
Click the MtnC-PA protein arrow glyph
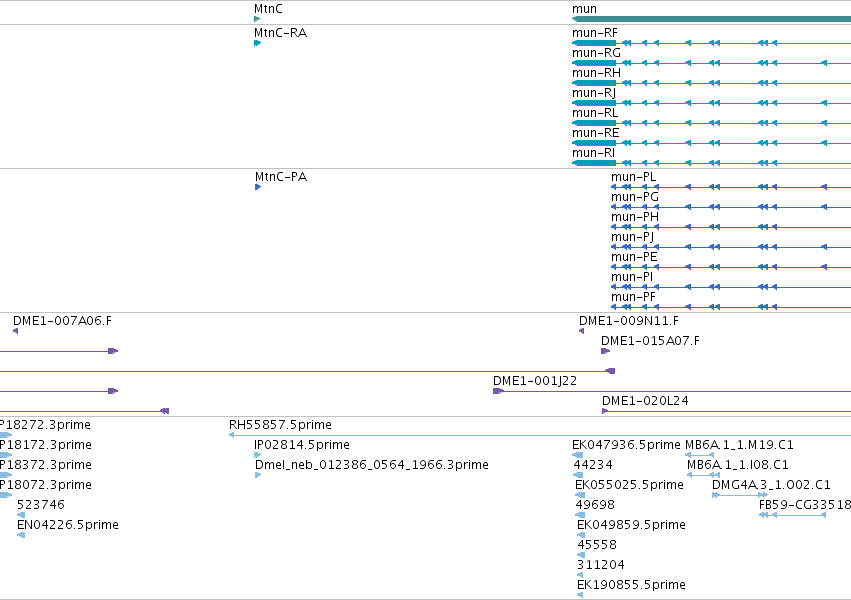pyautogui.click(x=258, y=187)
